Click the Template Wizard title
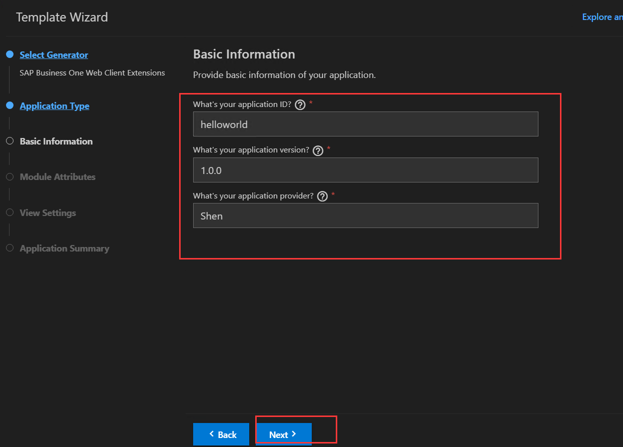Screen dimensions: 624x448 (62, 17)
